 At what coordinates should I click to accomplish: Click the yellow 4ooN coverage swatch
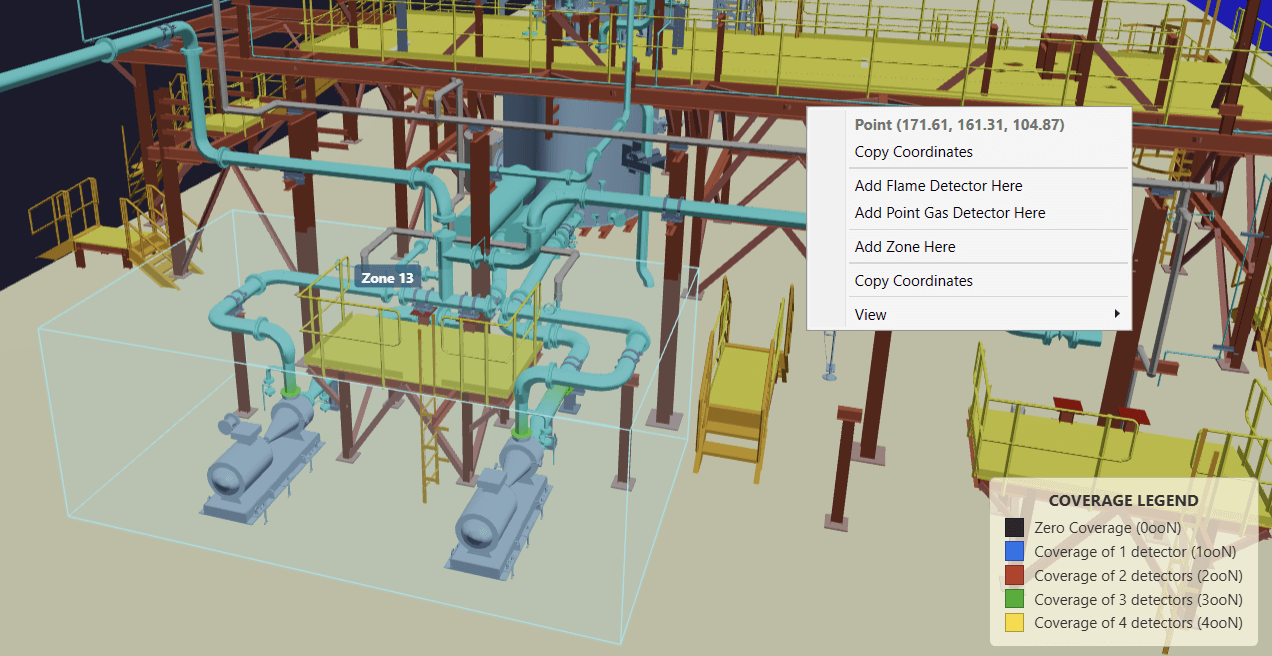click(x=1014, y=622)
